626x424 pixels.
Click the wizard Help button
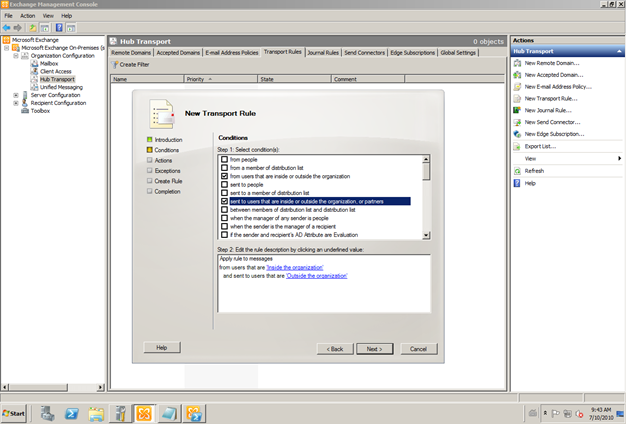point(162,348)
